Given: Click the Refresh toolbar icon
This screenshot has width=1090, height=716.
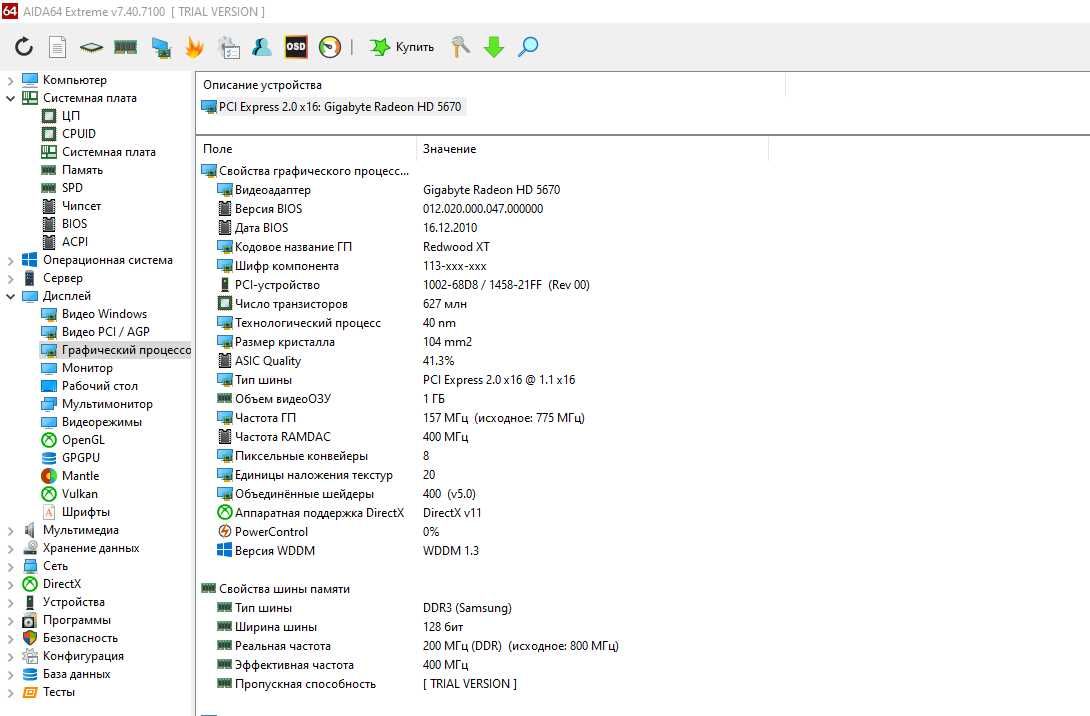Looking at the screenshot, I should click(x=24, y=47).
